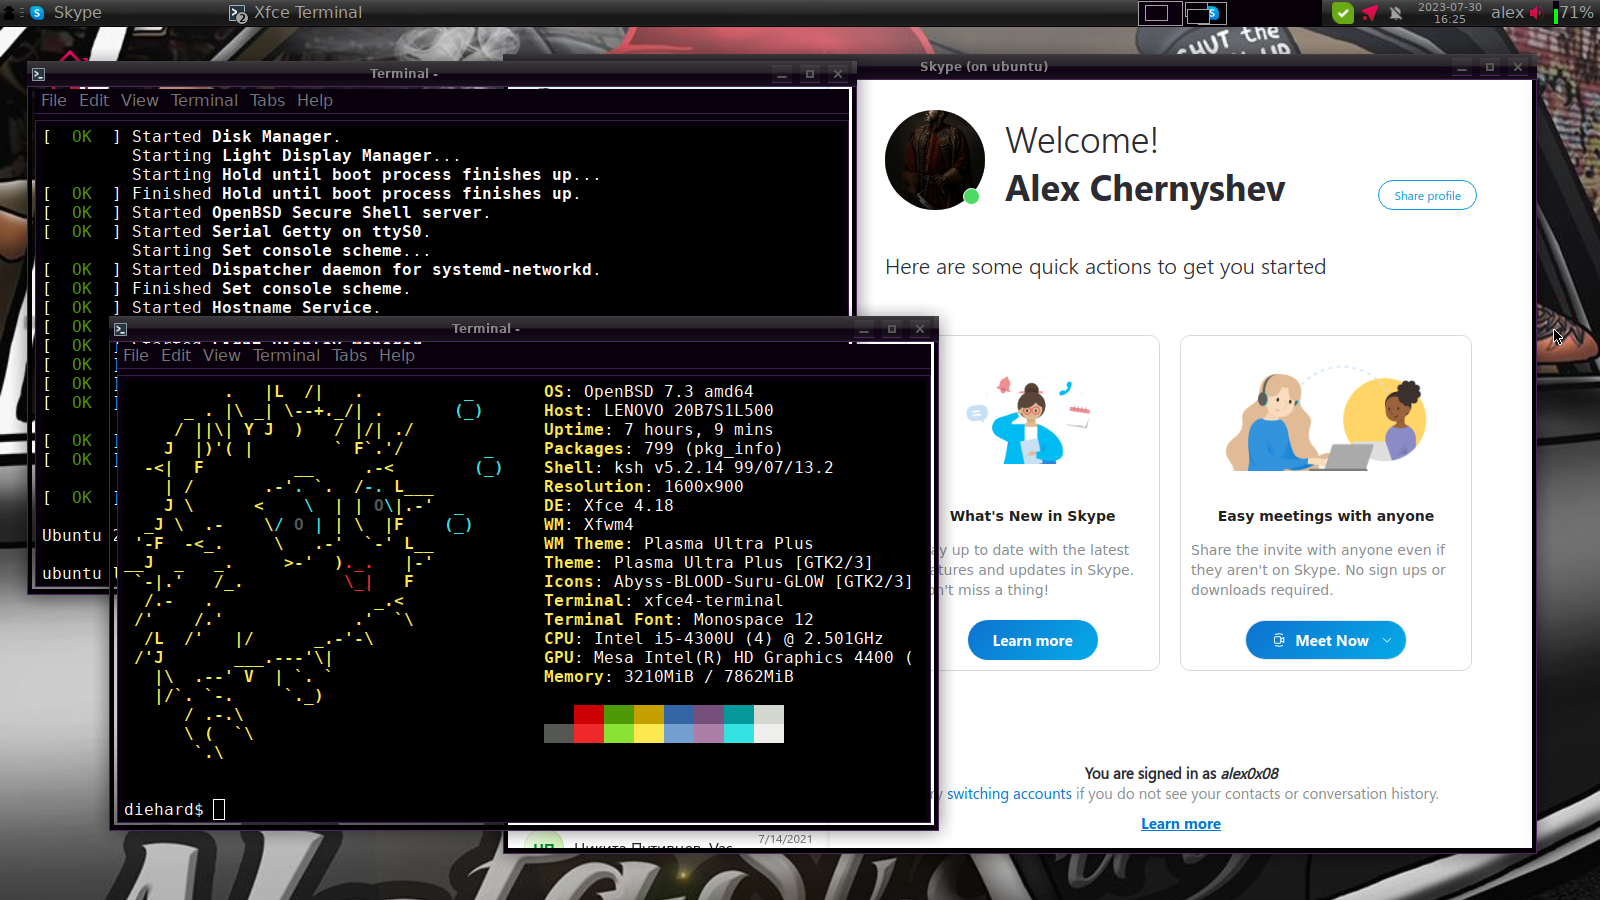Open Terminal menu in the front Terminal
This screenshot has width=1600, height=900.
(x=286, y=355)
